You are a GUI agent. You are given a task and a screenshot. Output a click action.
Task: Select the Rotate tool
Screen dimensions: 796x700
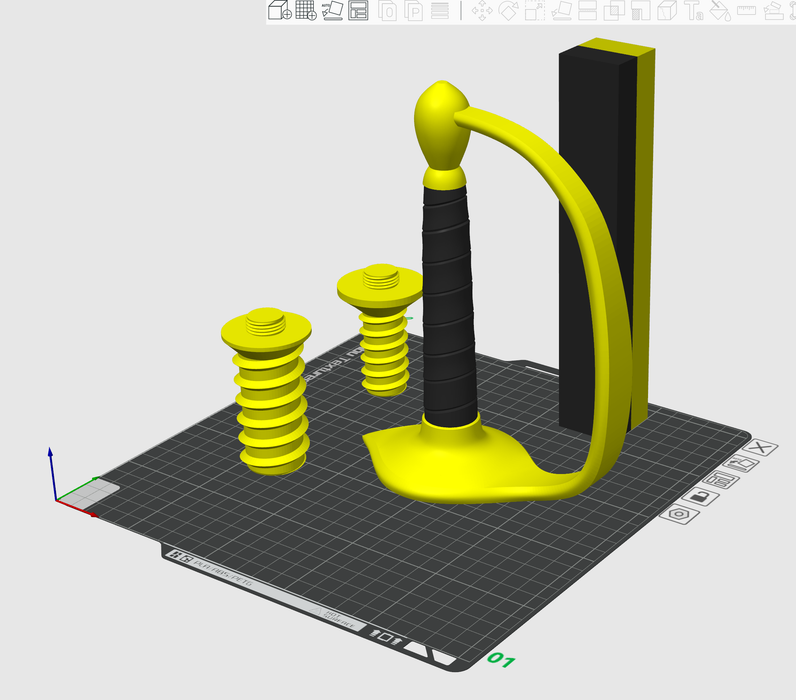pyautogui.click(x=508, y=11)
